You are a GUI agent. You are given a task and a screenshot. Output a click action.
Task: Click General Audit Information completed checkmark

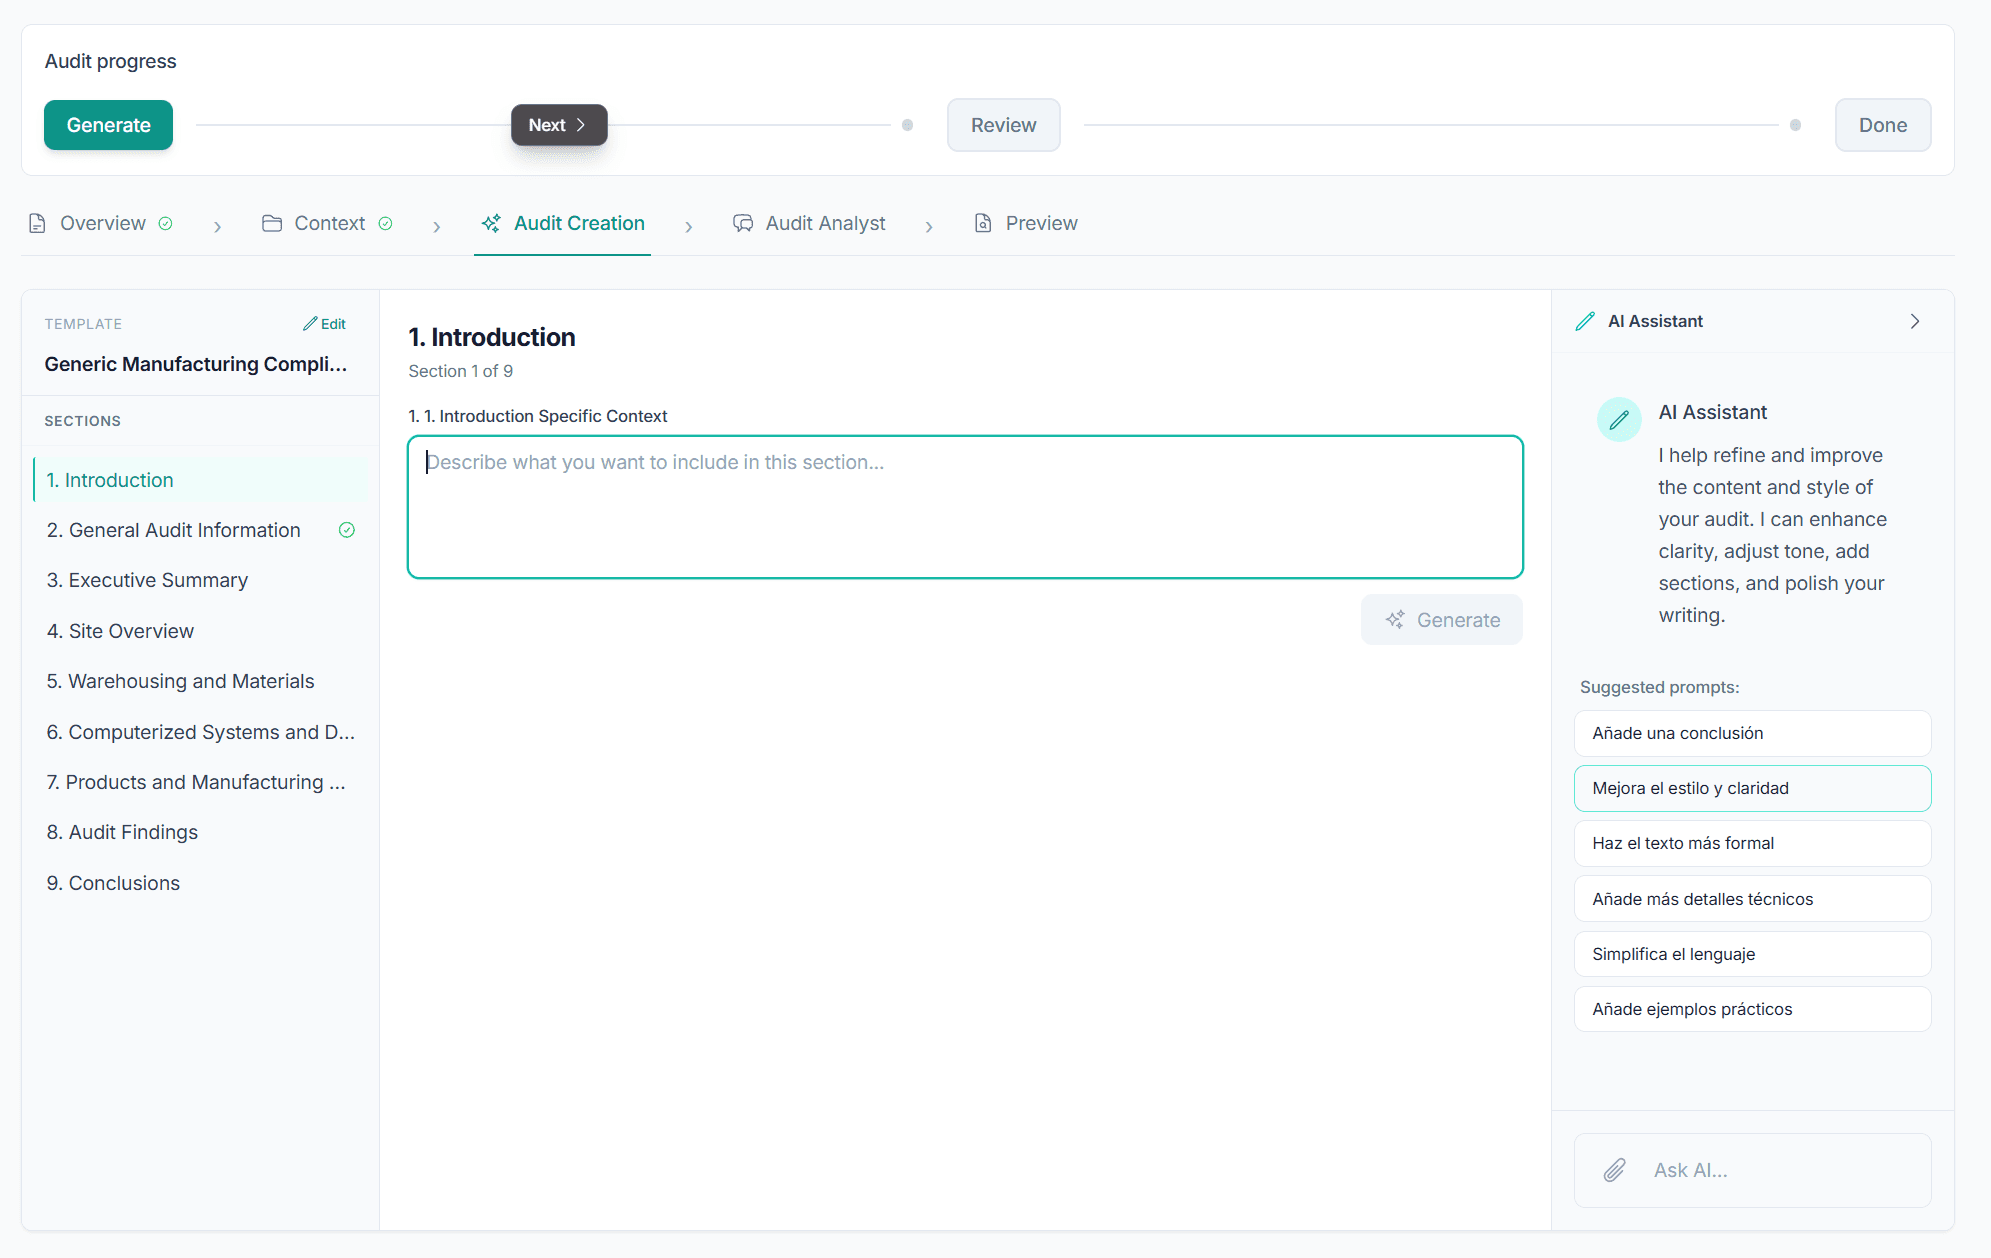pyautogui.click(x=347, y=530)
